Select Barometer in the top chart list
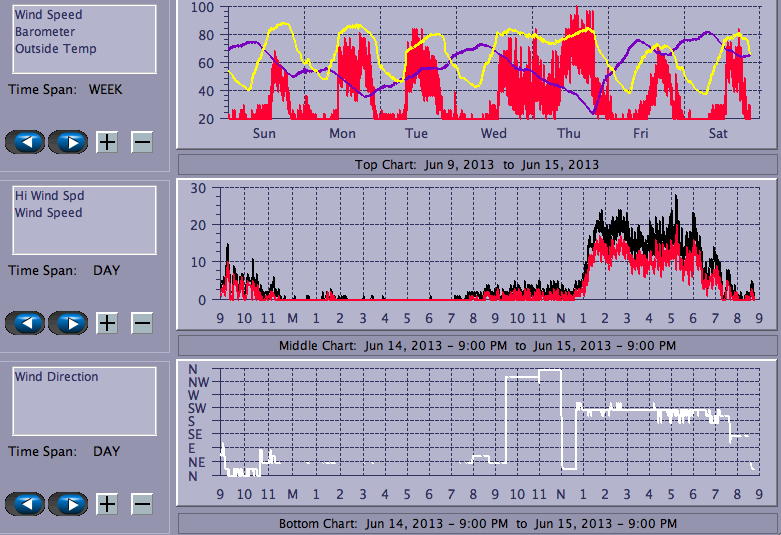781x535 pixels. [x=44, y=32]
